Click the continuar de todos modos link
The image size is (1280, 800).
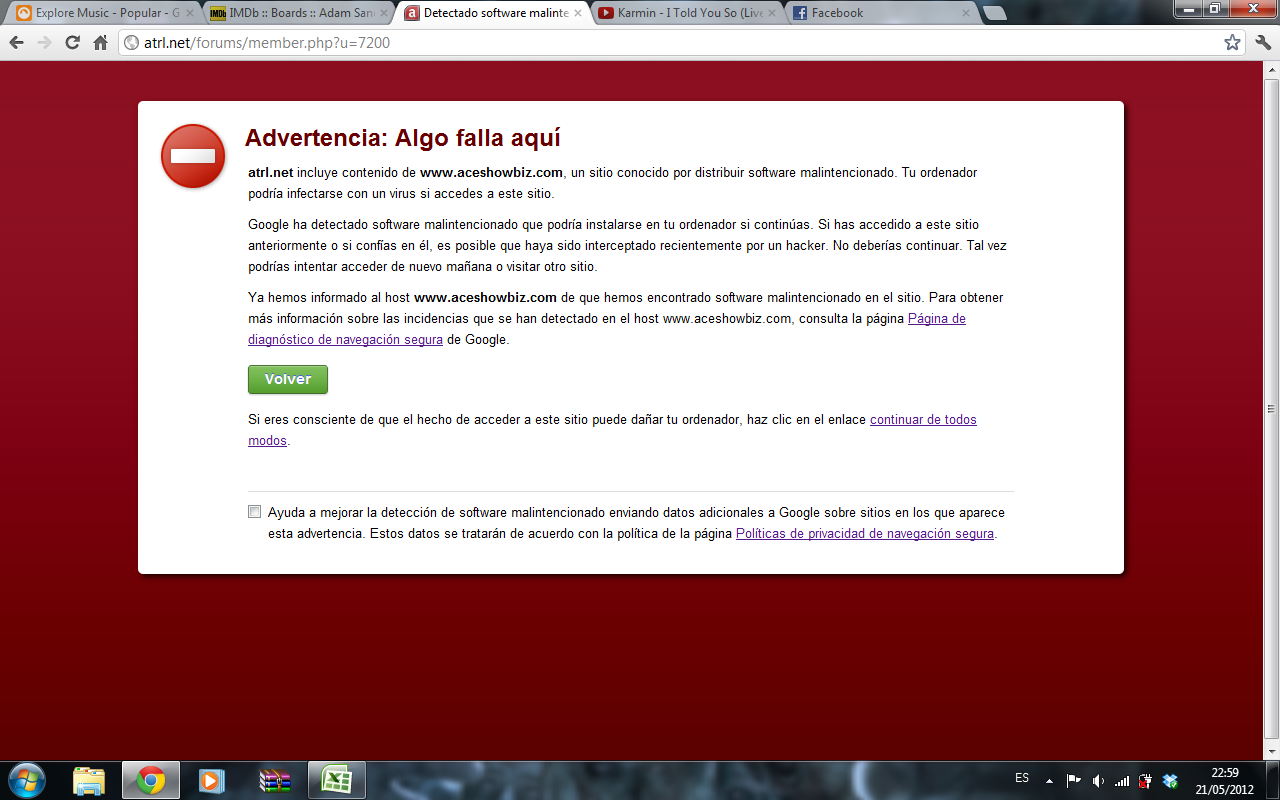point(612,430)
